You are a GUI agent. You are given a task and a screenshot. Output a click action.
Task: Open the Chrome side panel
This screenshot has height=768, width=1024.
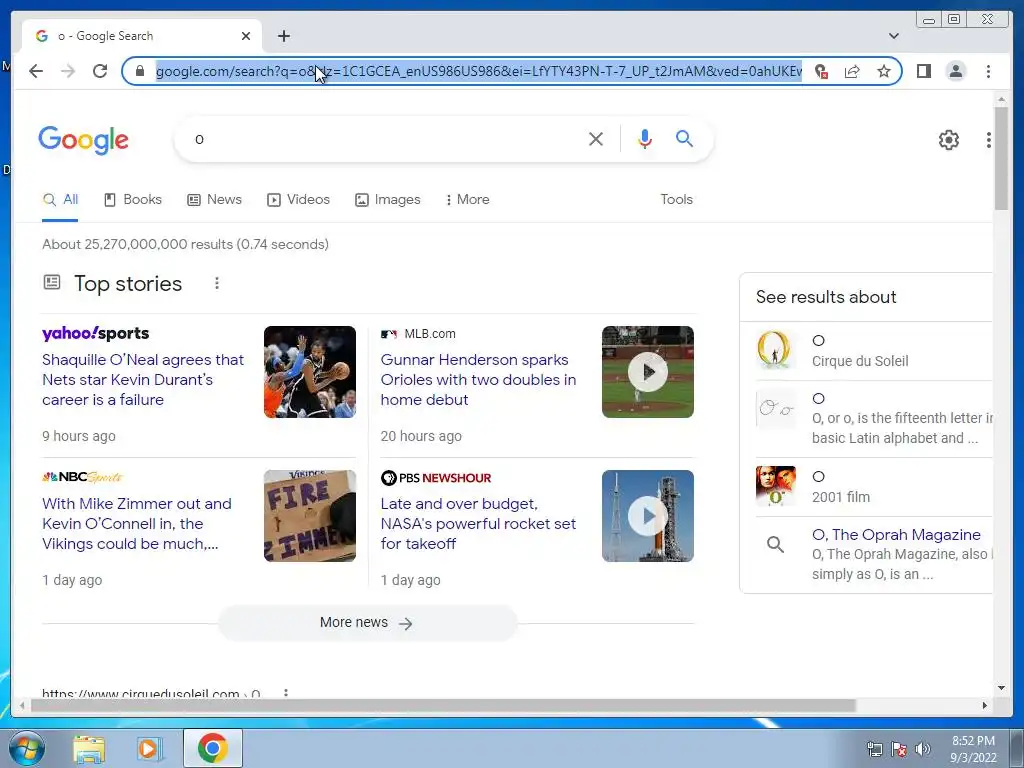point(923,71)
